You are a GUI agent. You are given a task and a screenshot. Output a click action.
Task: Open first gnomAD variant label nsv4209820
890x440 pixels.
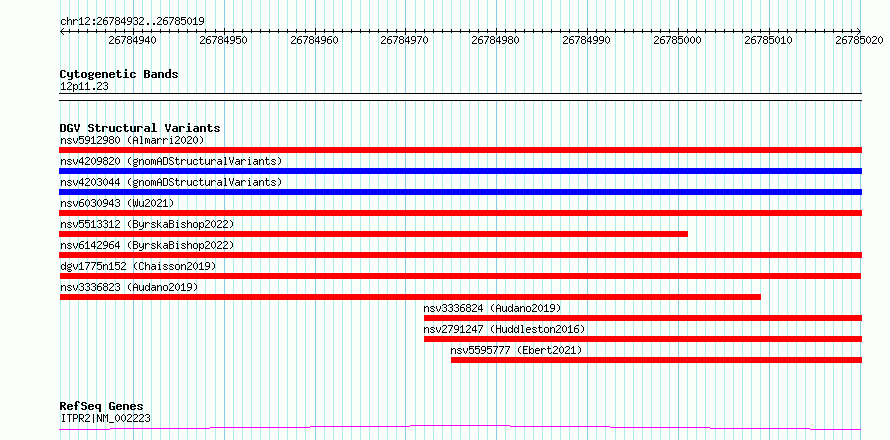pos(171,161)
